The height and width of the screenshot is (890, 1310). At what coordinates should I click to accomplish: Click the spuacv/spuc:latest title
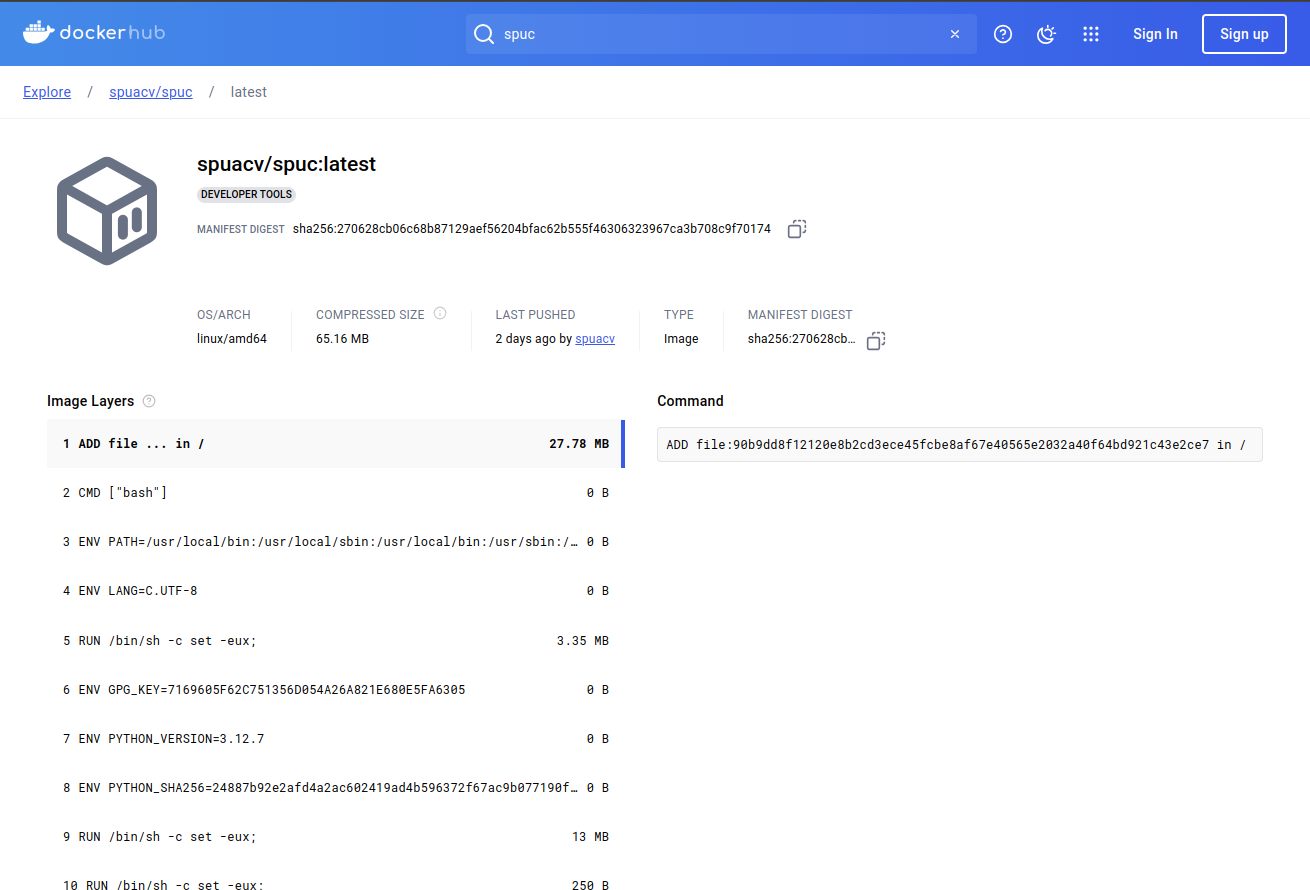tap(286, 164)
